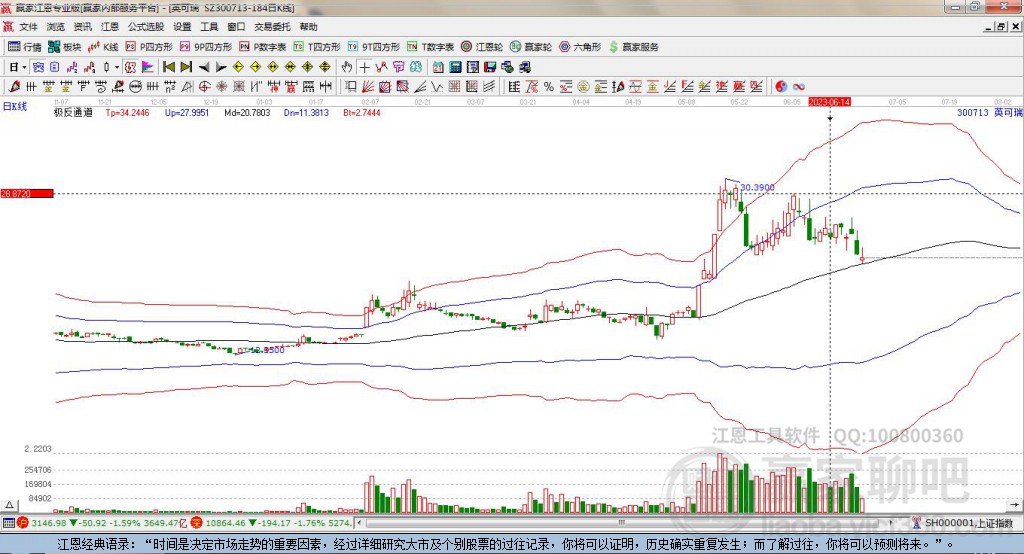Open the P四方形 tool
This screenshot has width=1024, height=554.
[149, 47]
